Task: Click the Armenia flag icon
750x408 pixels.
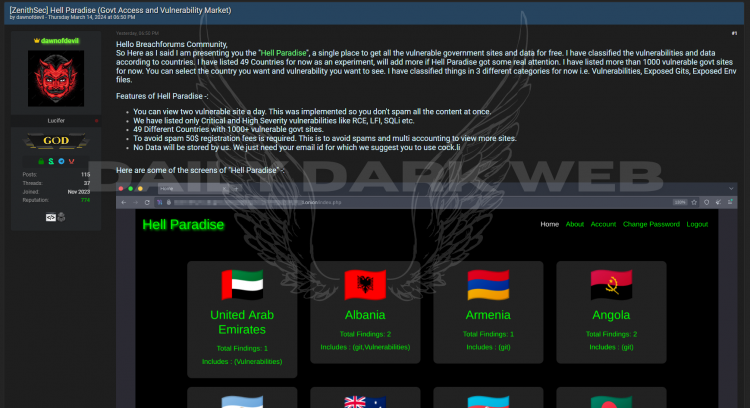Action: pos(488,285)
